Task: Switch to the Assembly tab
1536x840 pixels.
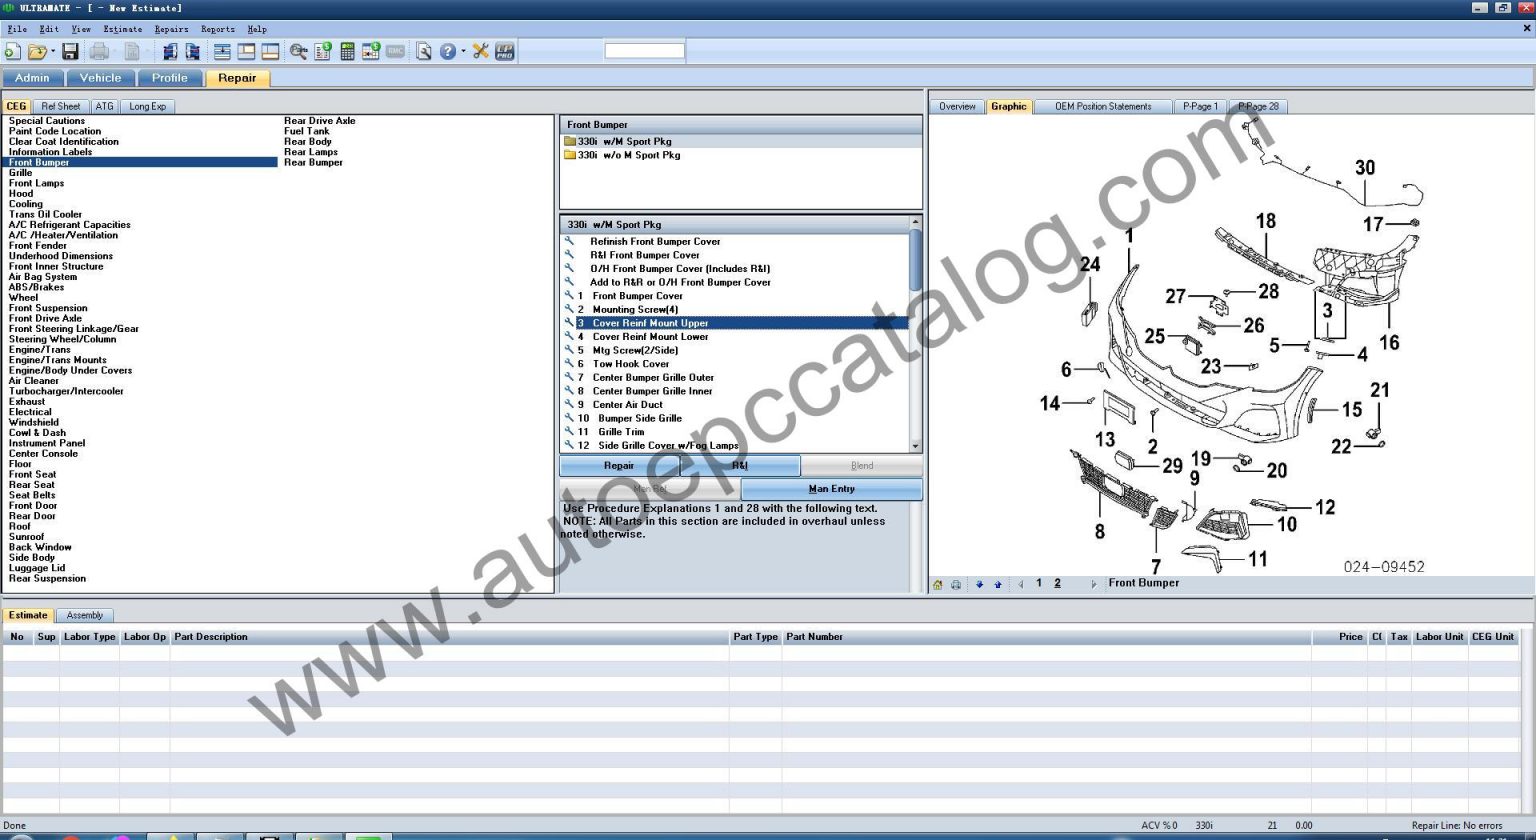Action: 85,615
